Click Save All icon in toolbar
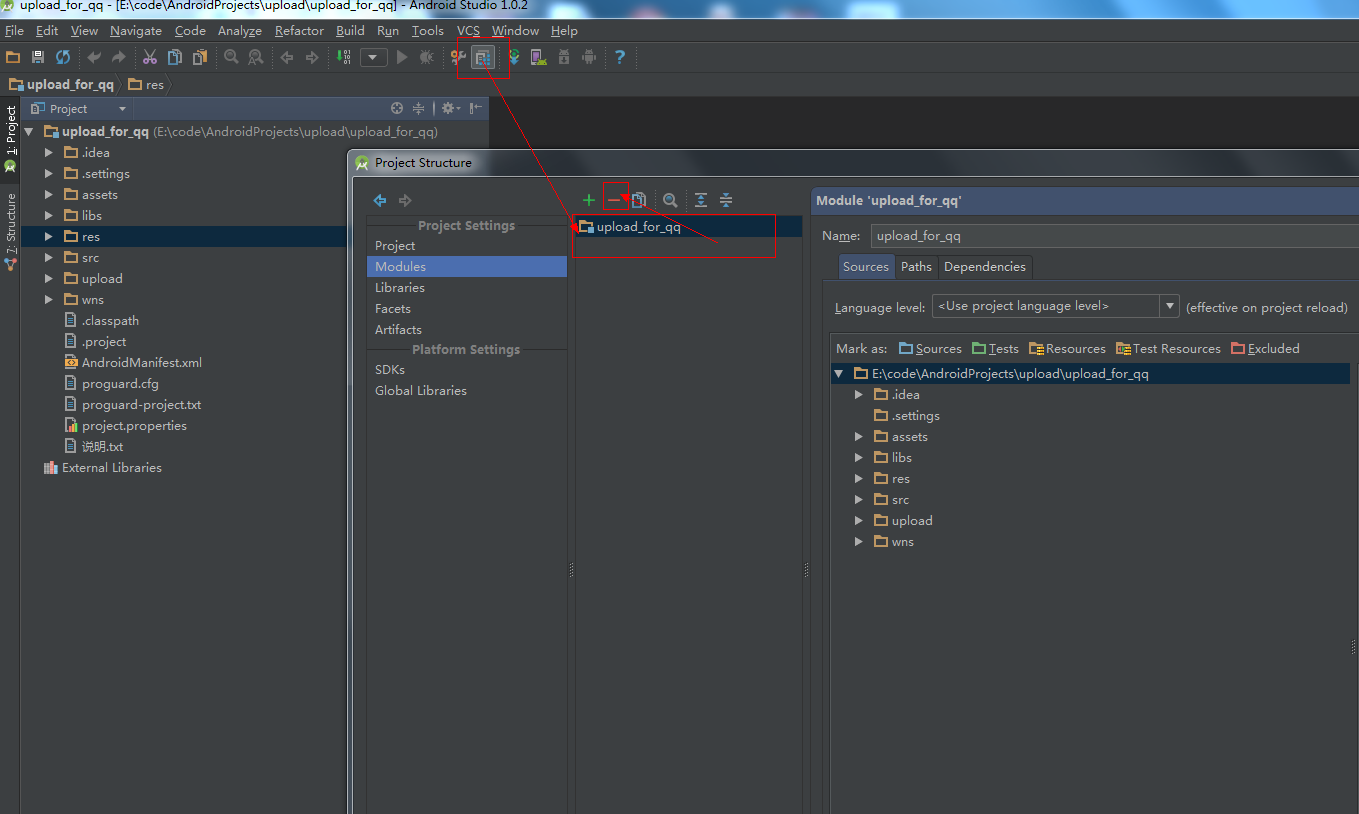The image size is (1359, 814). click(x=38, y=57)
